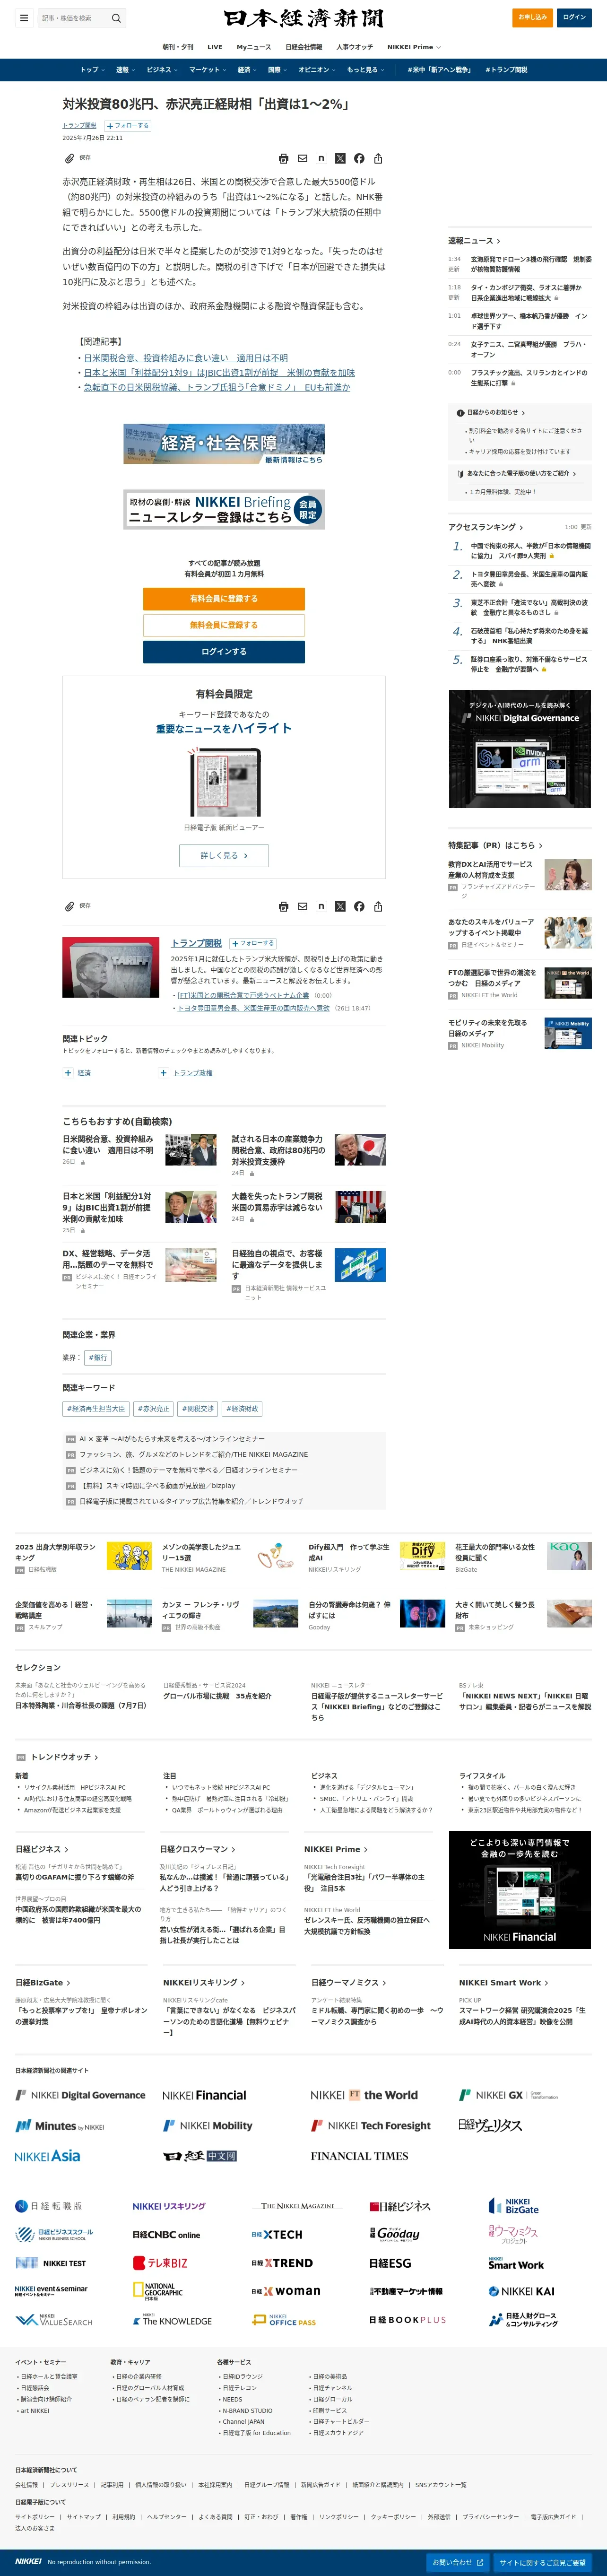Open the National Geographic logo
Viewport: 607px width, 2576px height.
[158, 2291]
